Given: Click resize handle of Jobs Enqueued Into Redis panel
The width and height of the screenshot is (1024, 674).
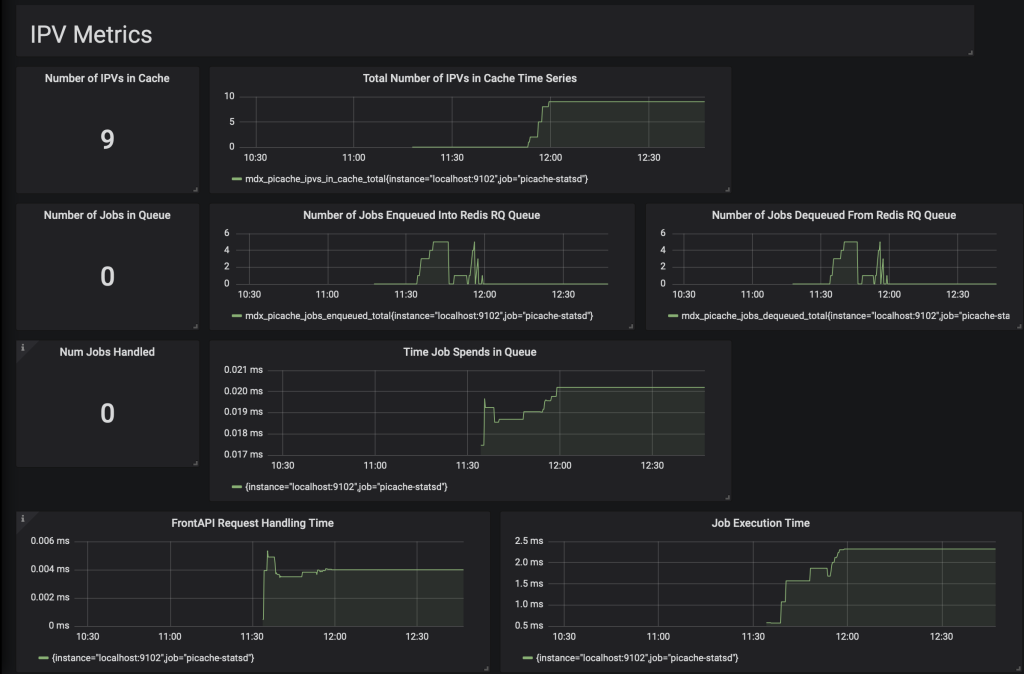Looking at the screenshot, I should (x=631, y=325).
